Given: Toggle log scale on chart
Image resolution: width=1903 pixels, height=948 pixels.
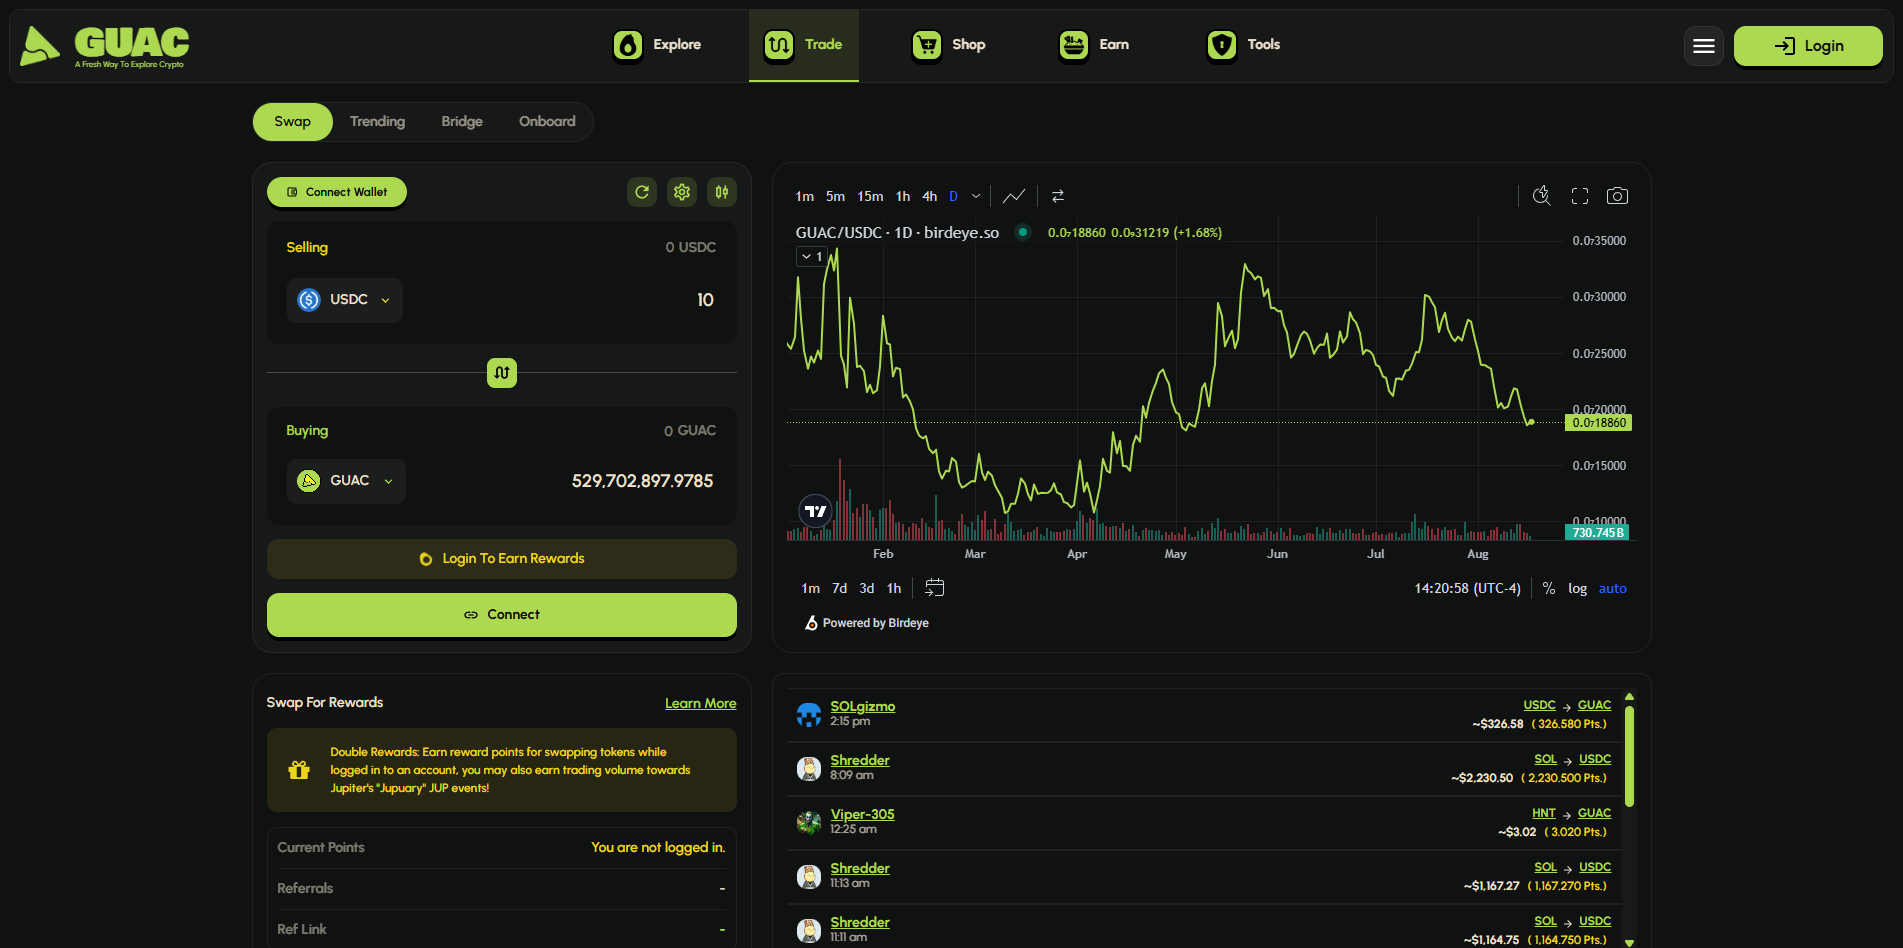Looking at the screenshot, I should (x=1577, y=589).
